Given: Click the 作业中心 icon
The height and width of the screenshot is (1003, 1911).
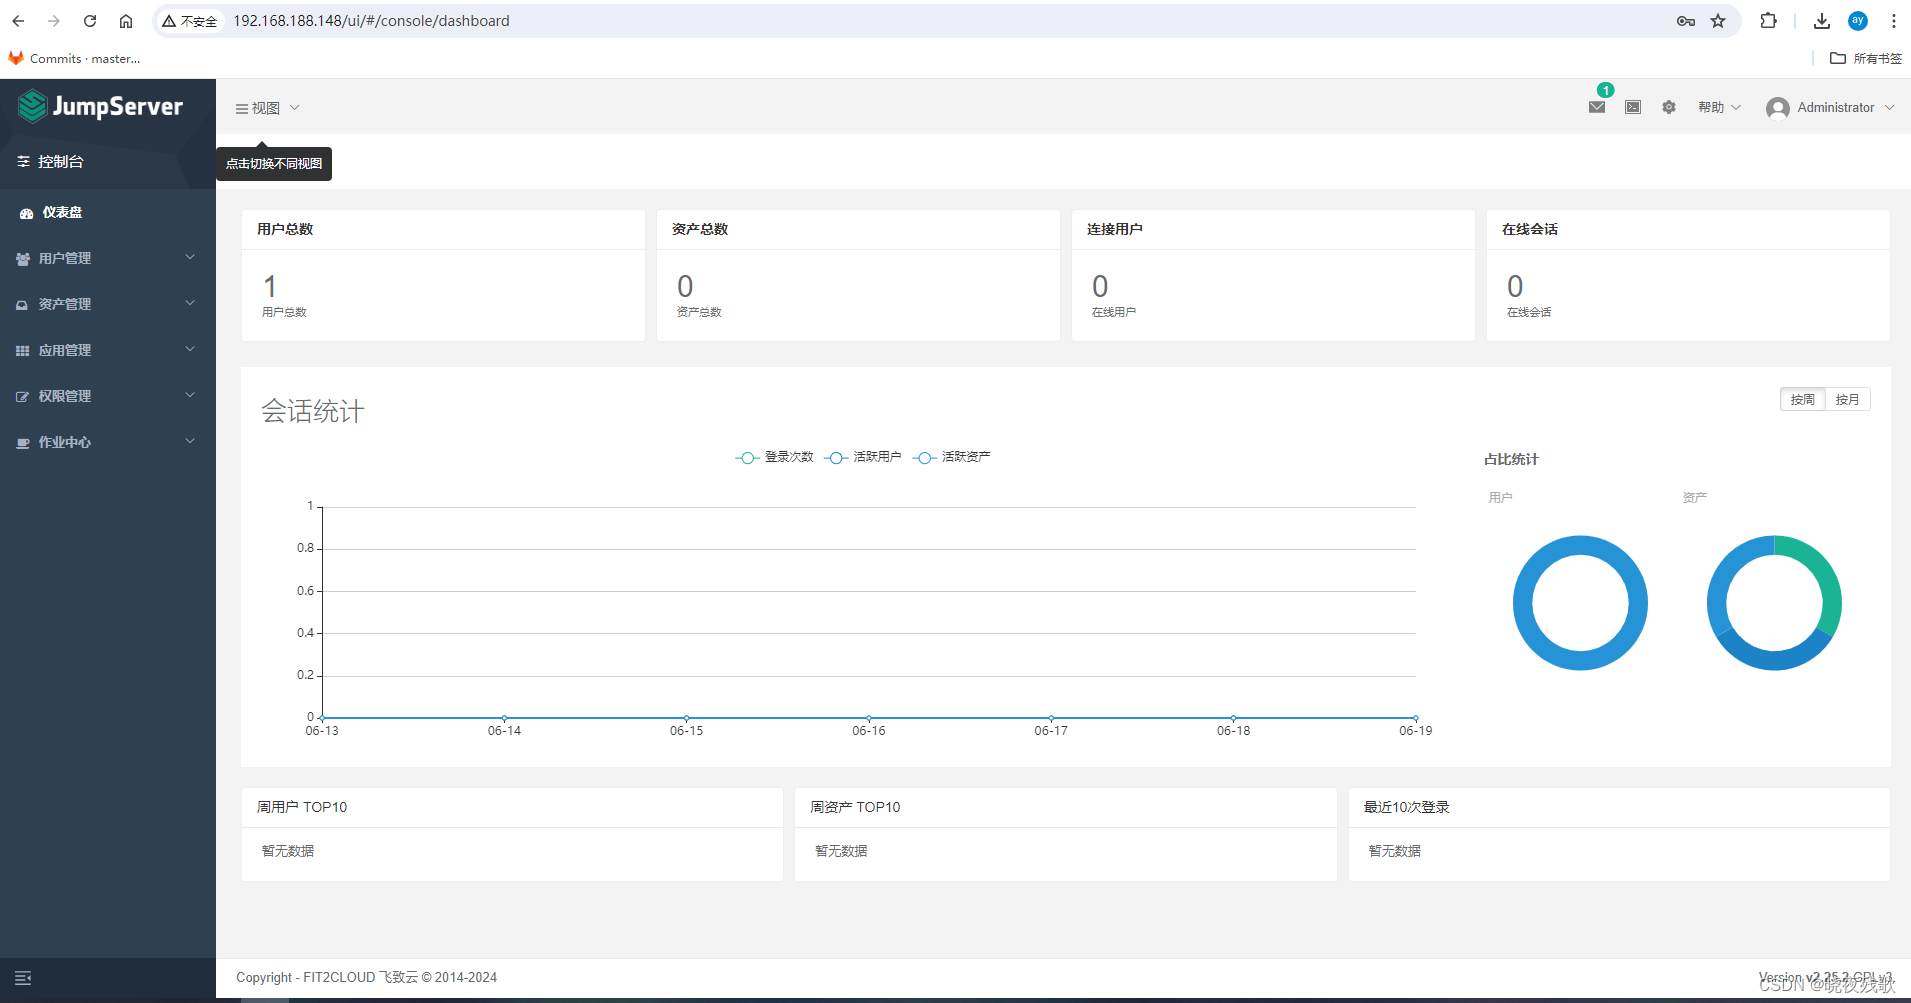Looking at the screenshot, I should coord(23,443).
